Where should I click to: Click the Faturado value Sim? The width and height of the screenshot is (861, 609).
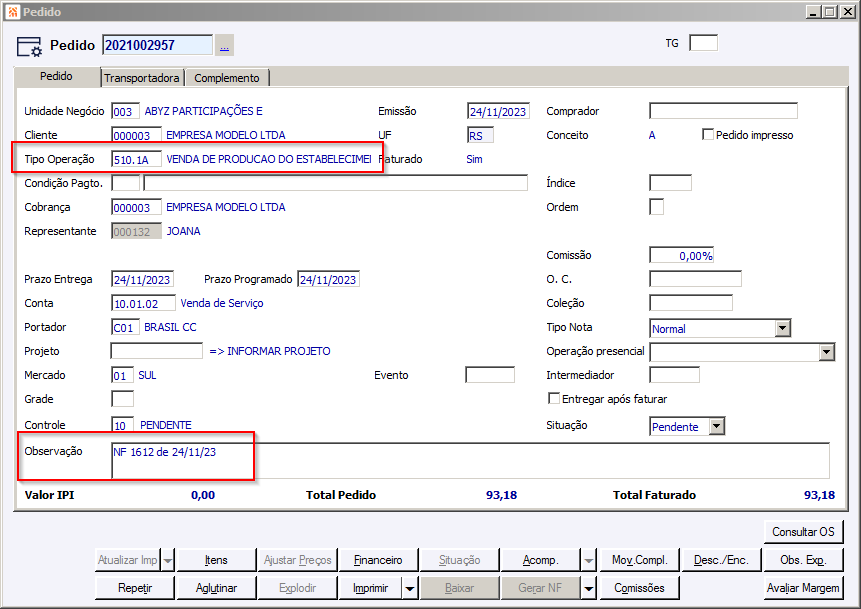tap(474, 159)
